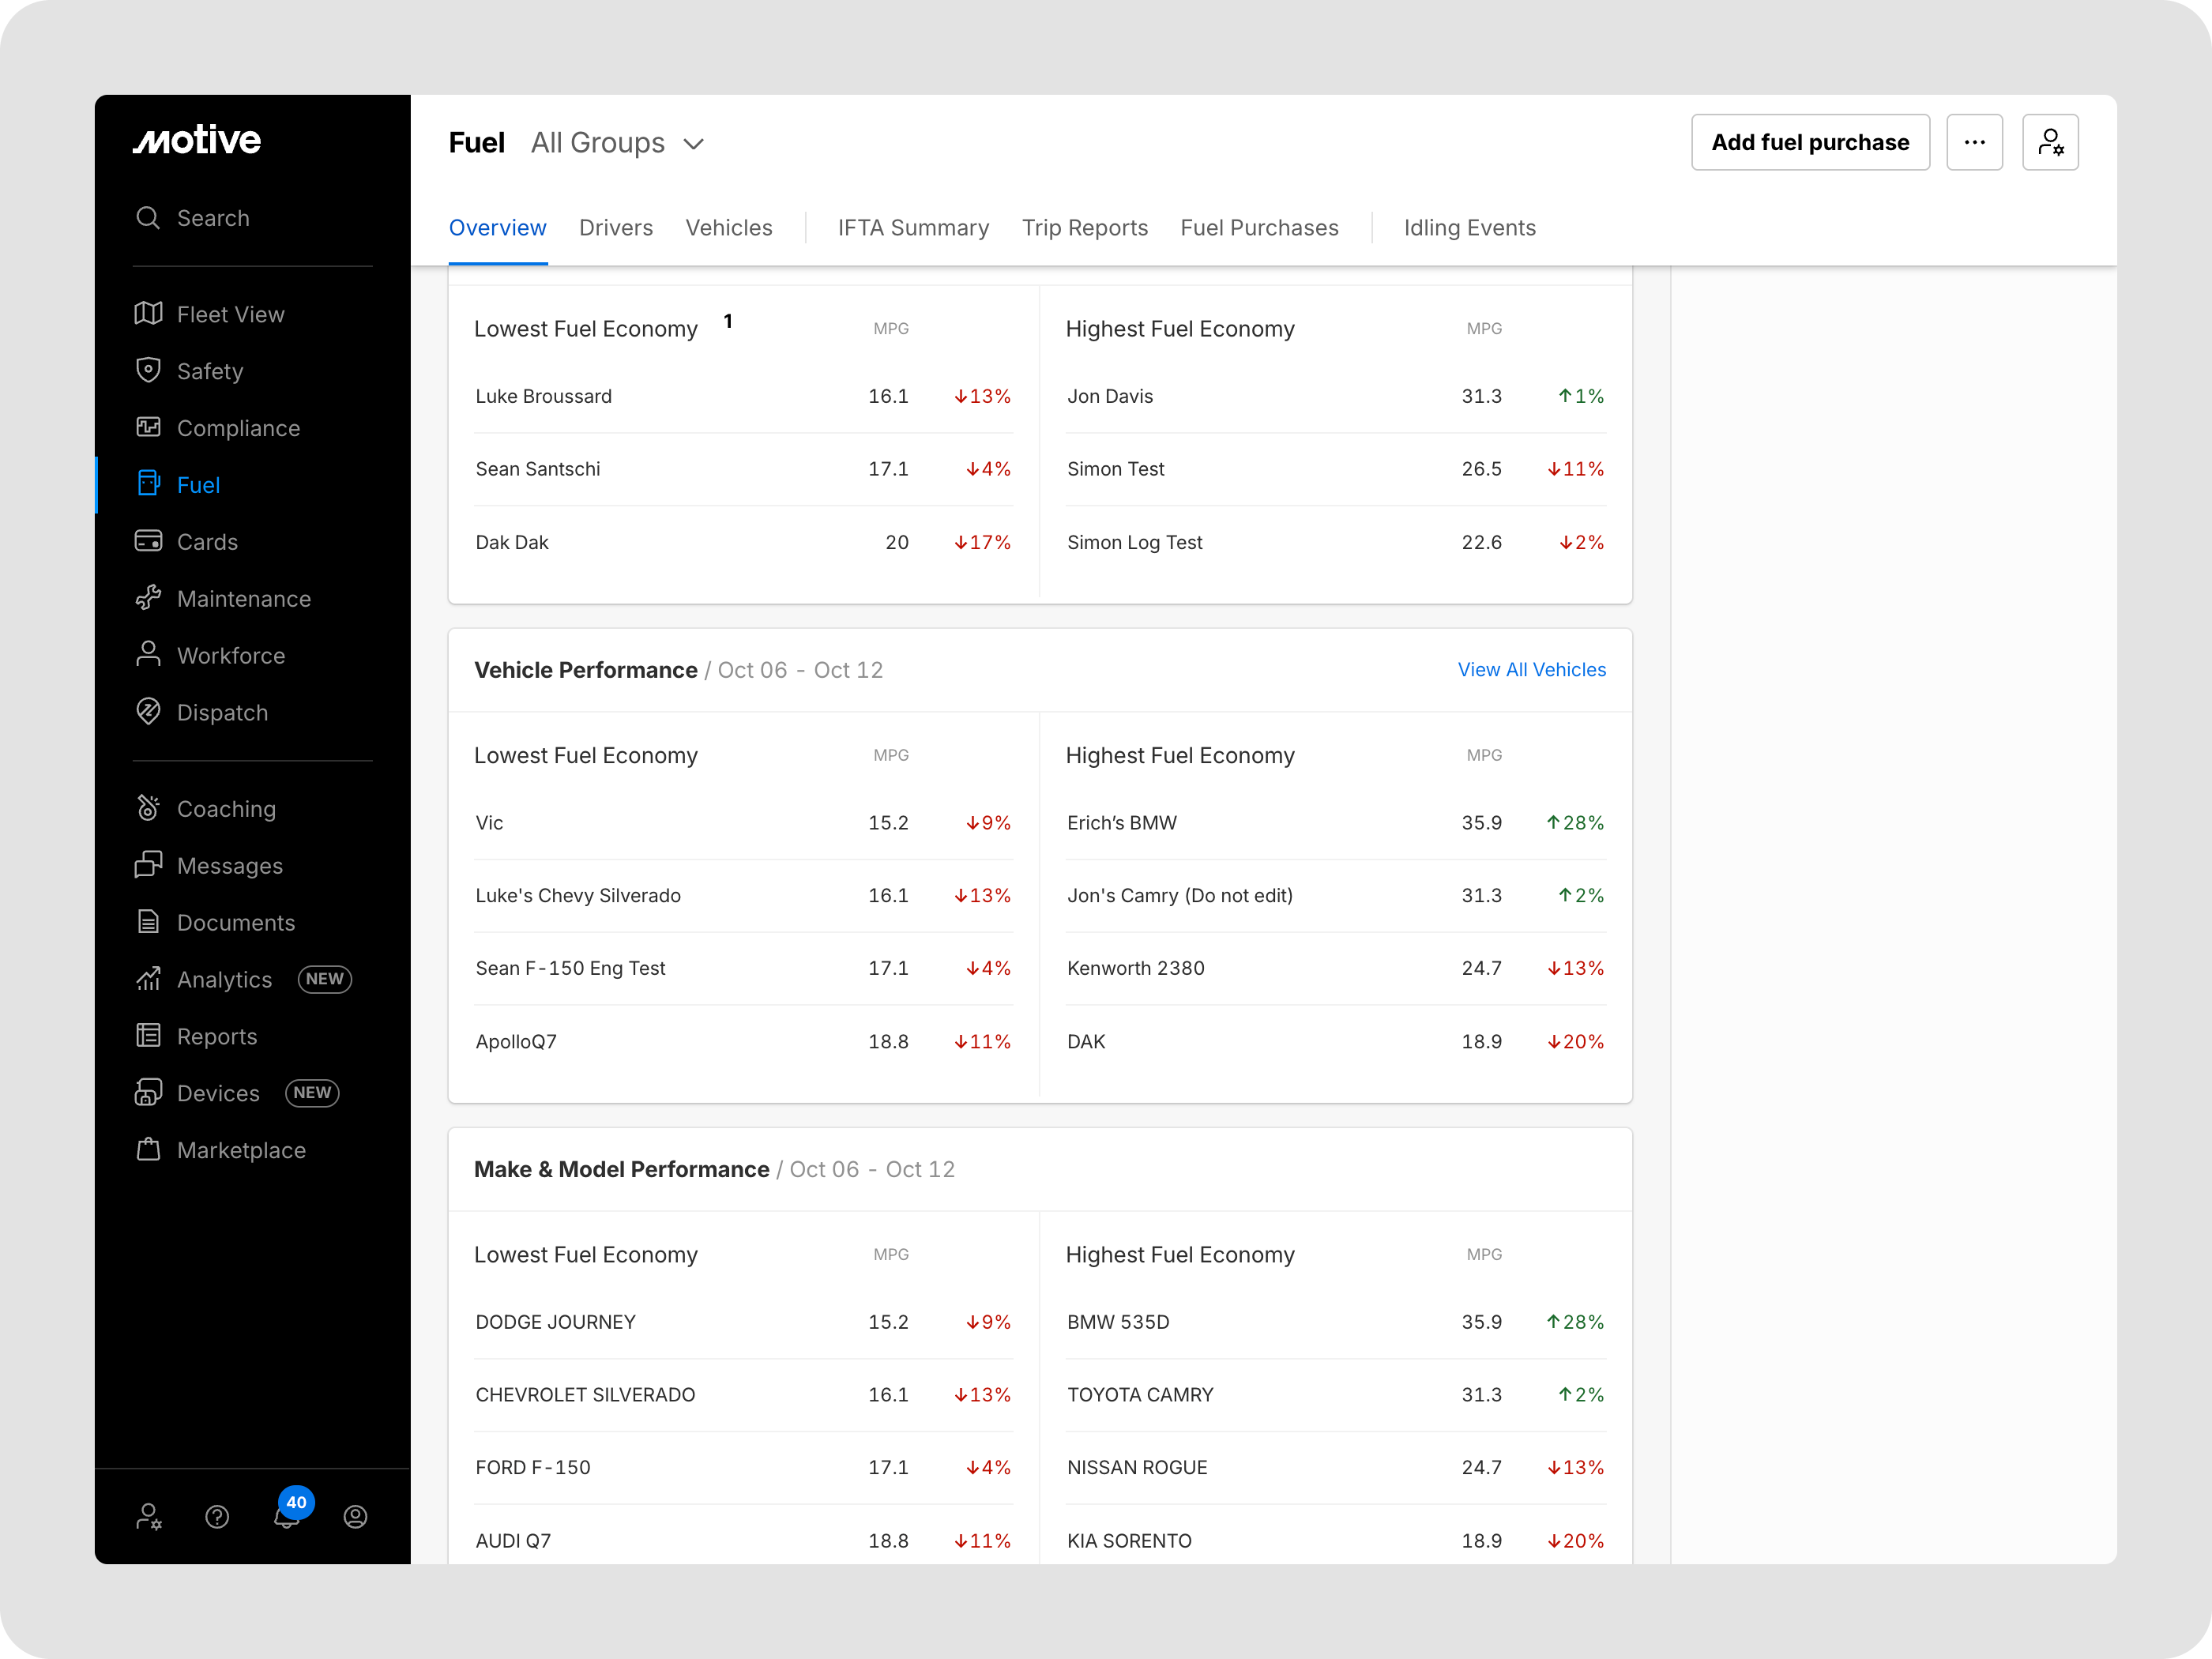Go to the Idling Events tab
Screen dimensions: 2212x1659
click(x=1468, y=228)
